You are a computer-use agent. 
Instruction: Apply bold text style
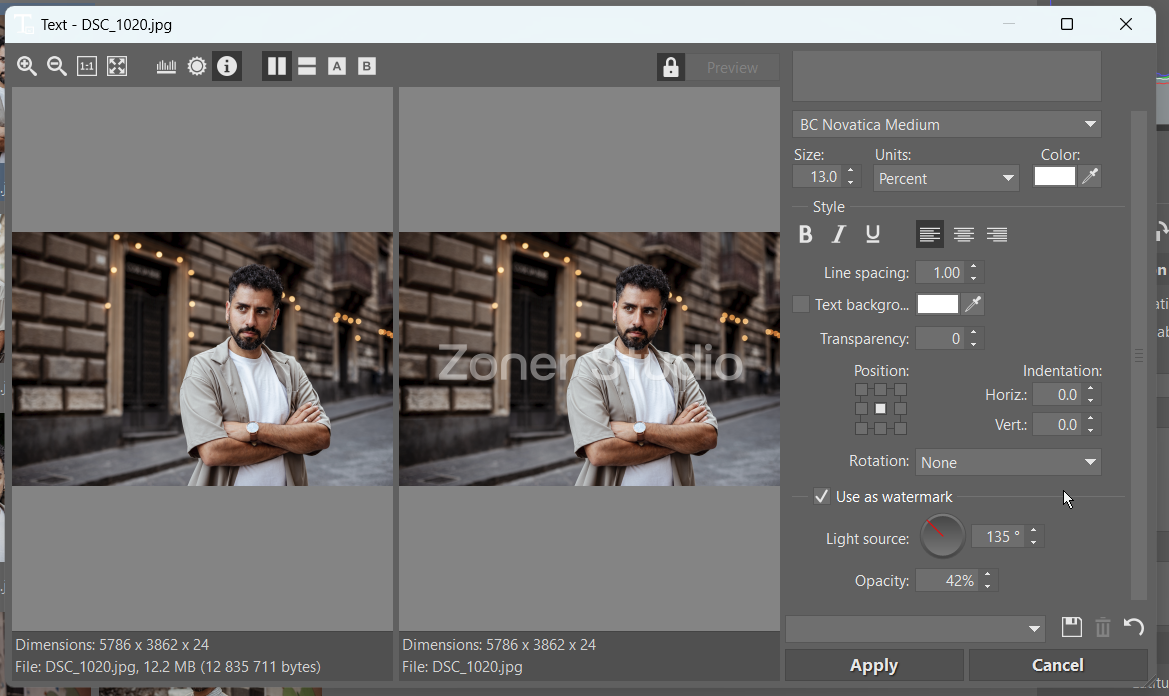806,235
